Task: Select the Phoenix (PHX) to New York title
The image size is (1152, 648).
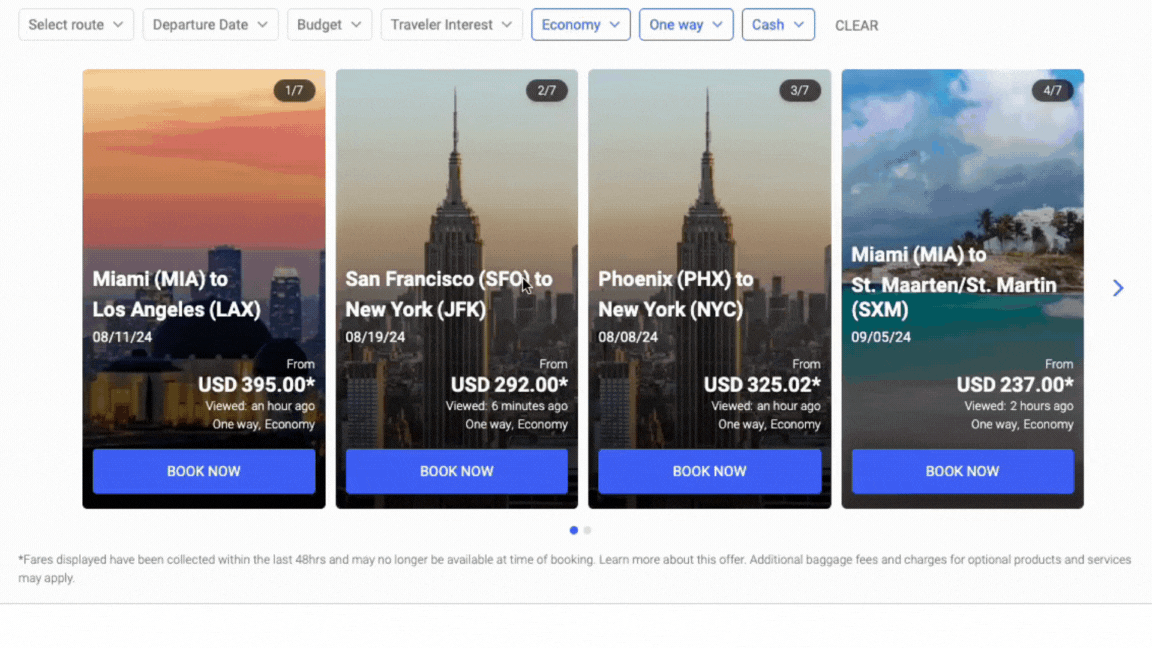Action: click(x=676, y=294)
